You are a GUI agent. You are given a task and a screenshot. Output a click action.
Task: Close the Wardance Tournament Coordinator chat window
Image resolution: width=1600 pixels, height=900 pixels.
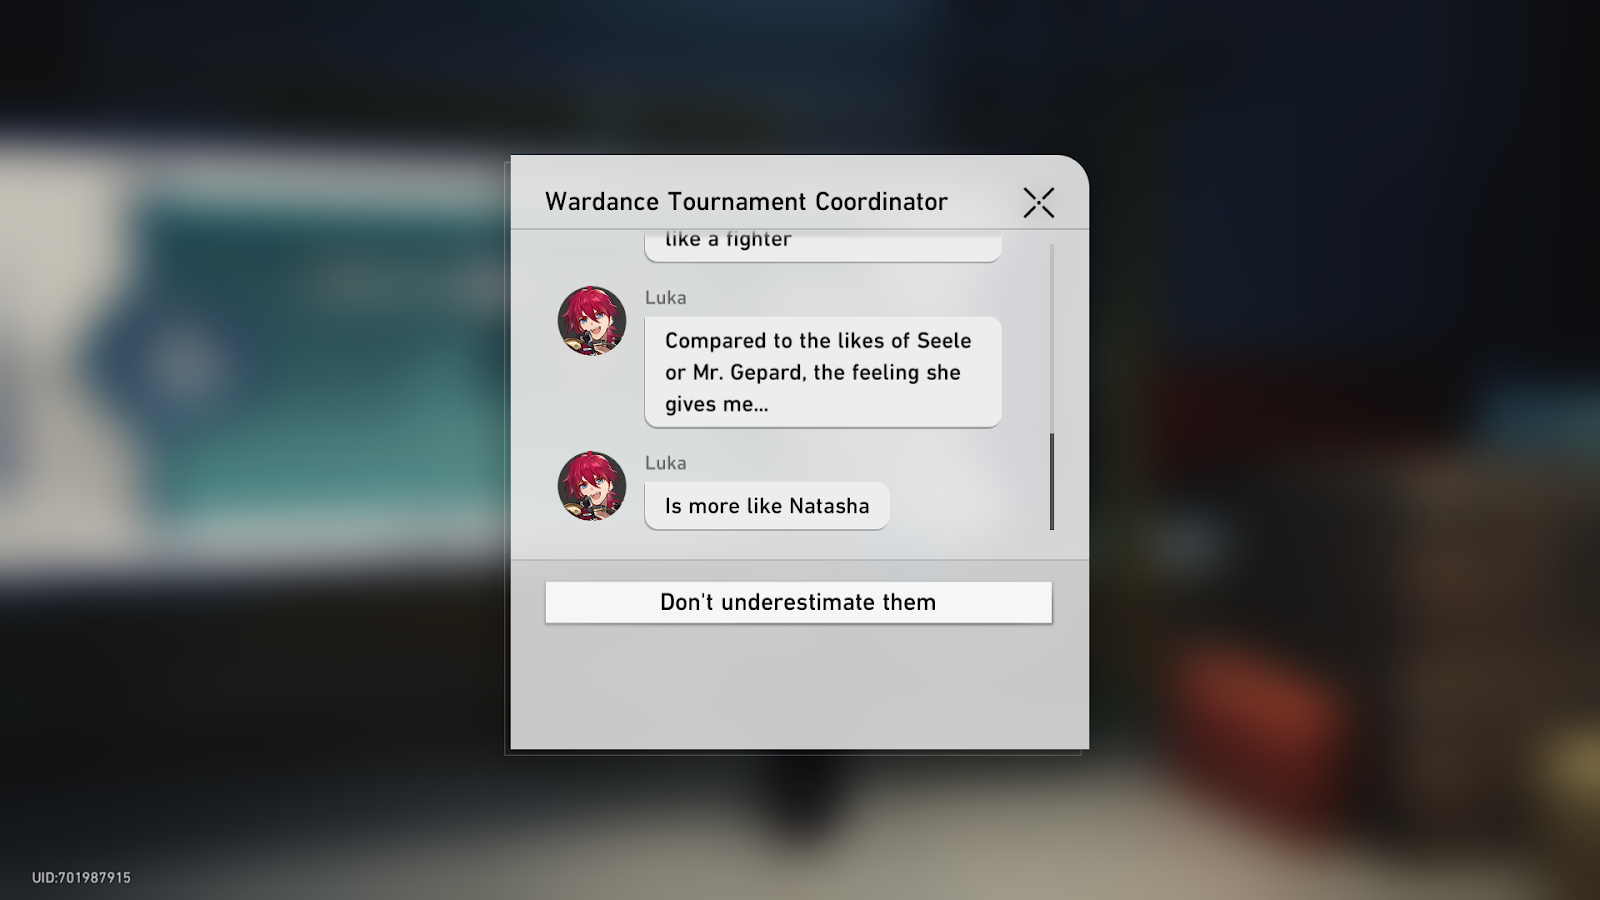click(x=1039, y=203)
